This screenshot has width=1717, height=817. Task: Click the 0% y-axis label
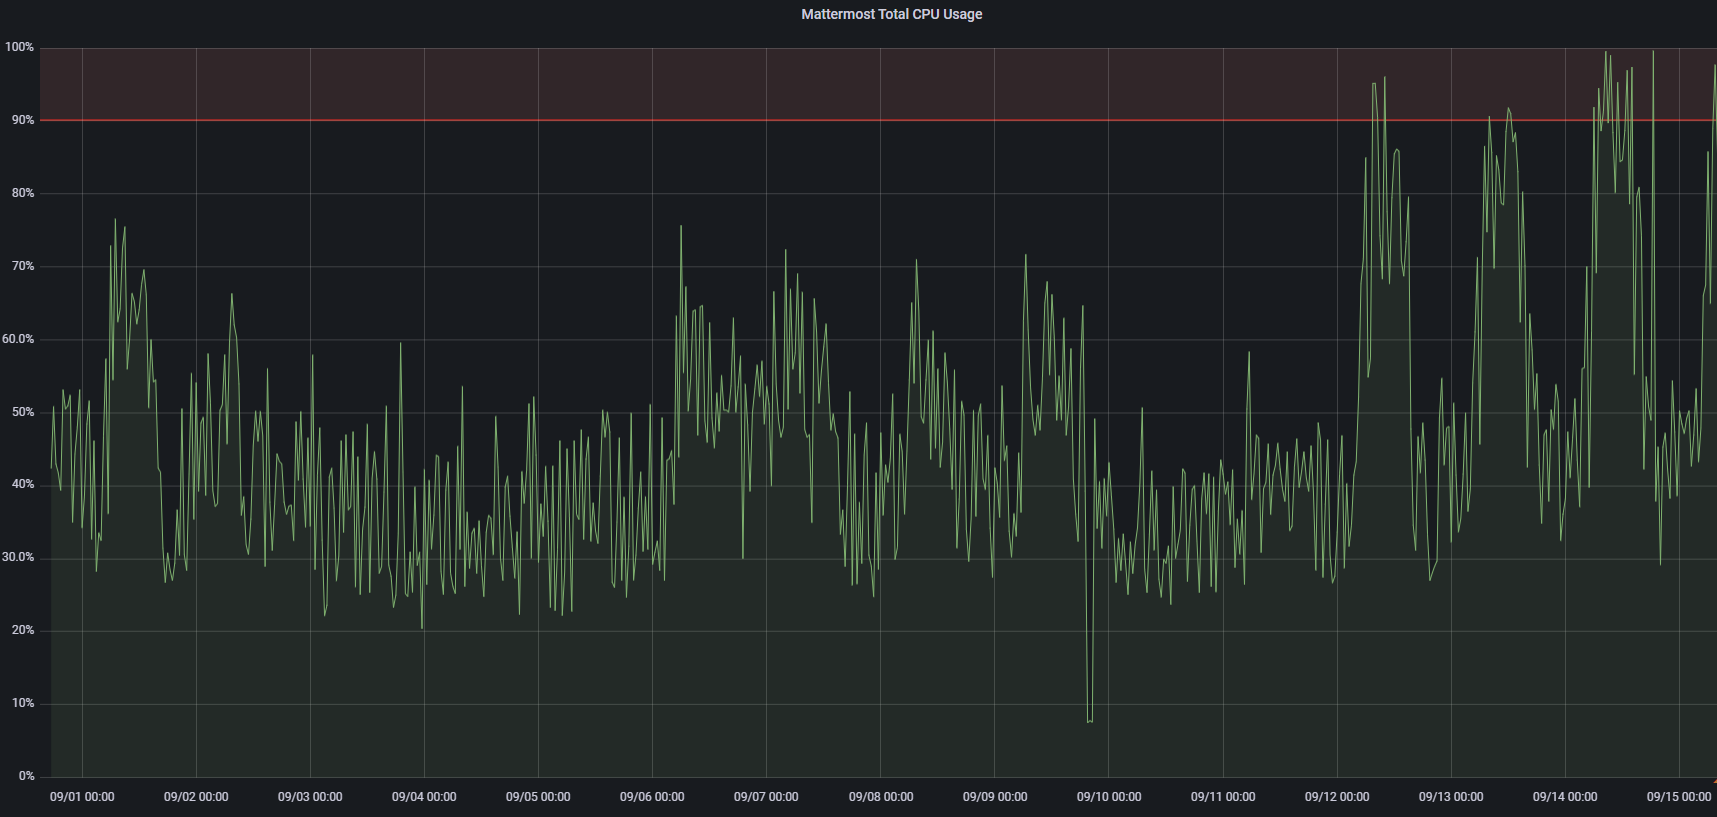(26, 776)
